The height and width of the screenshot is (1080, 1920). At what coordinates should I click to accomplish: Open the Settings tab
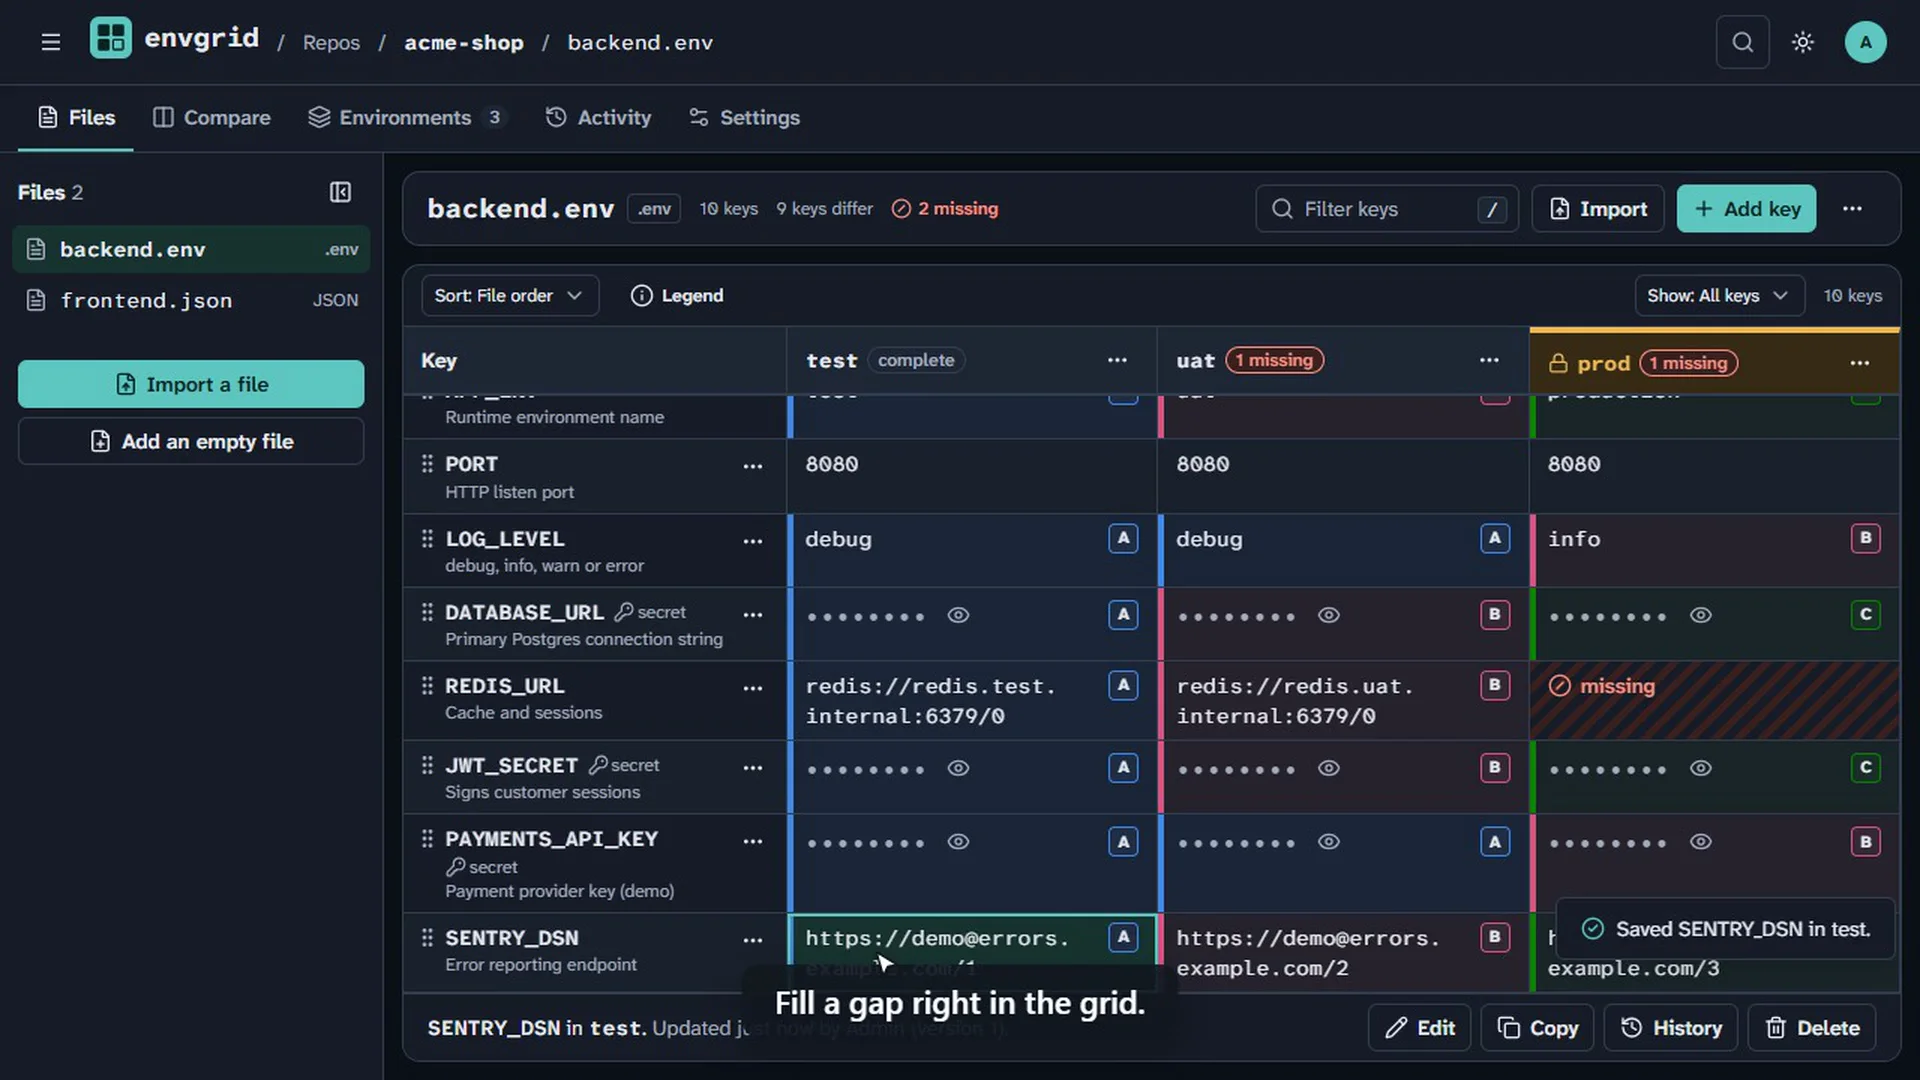coord(745,117)
